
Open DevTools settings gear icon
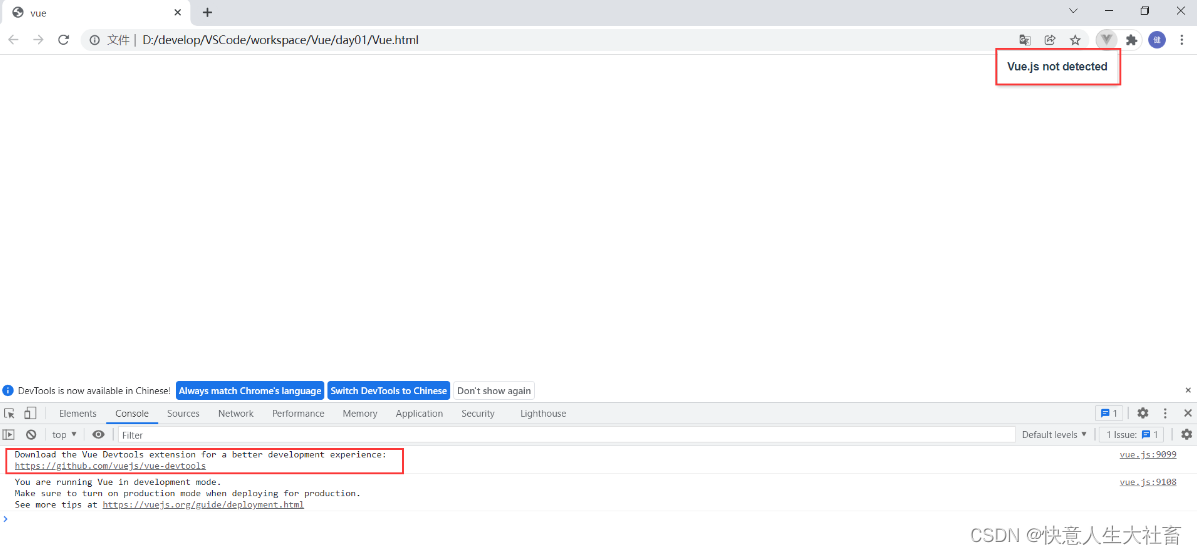[1142, 413]
